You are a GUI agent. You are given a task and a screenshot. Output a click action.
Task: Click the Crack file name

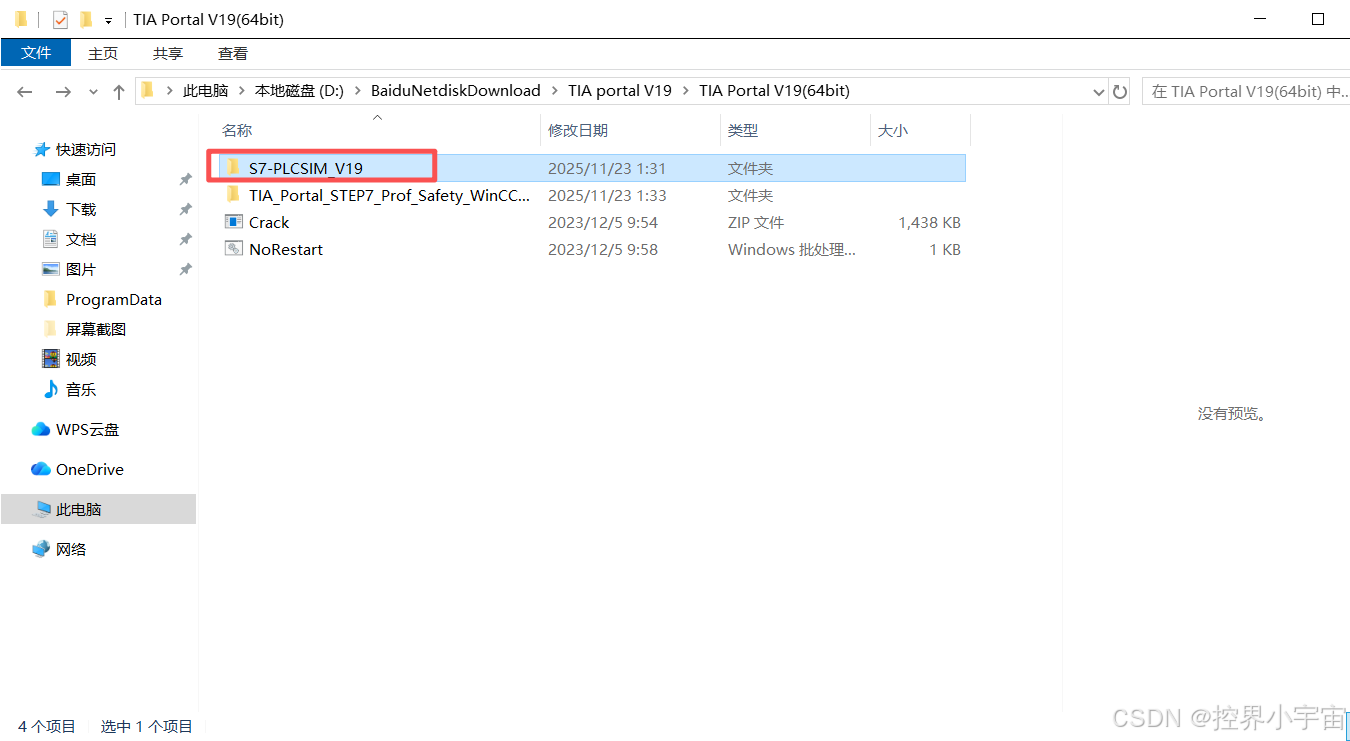[269, 222]
